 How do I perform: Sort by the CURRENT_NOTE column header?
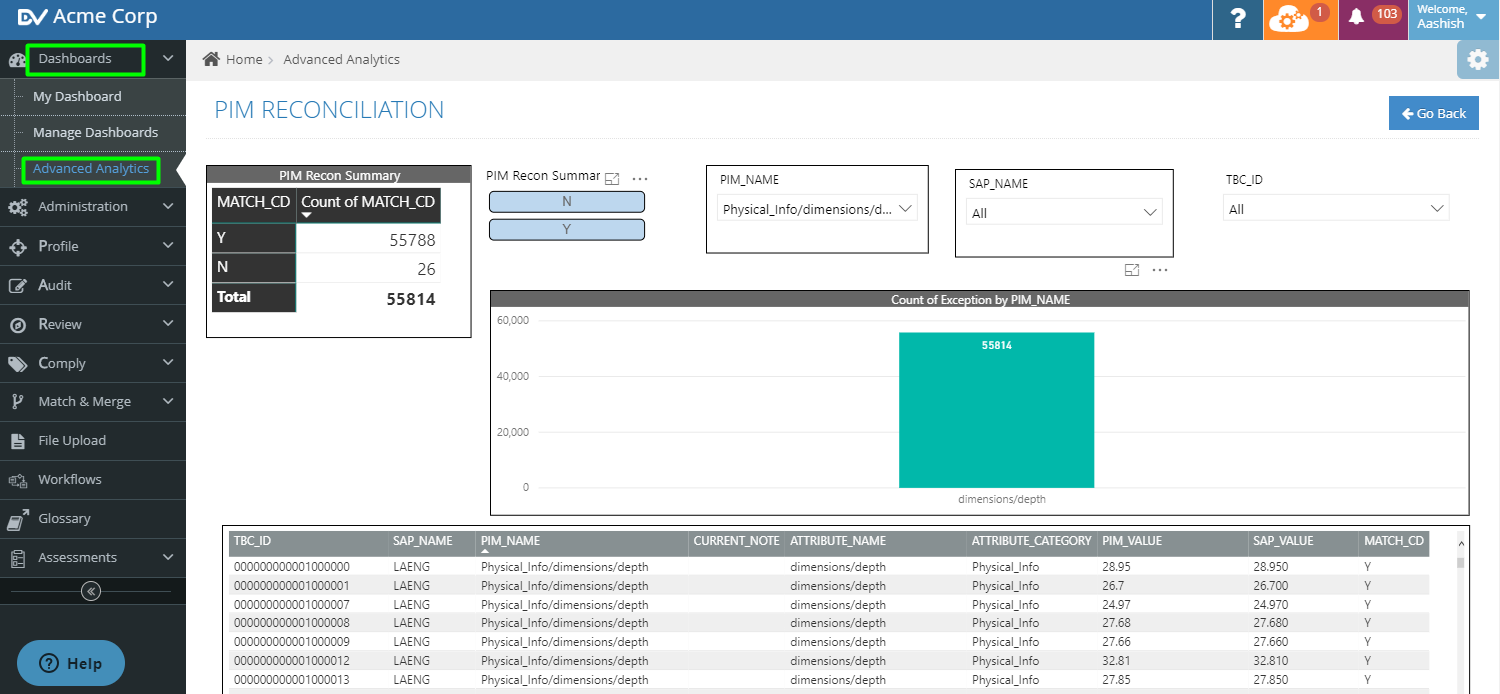736,541
